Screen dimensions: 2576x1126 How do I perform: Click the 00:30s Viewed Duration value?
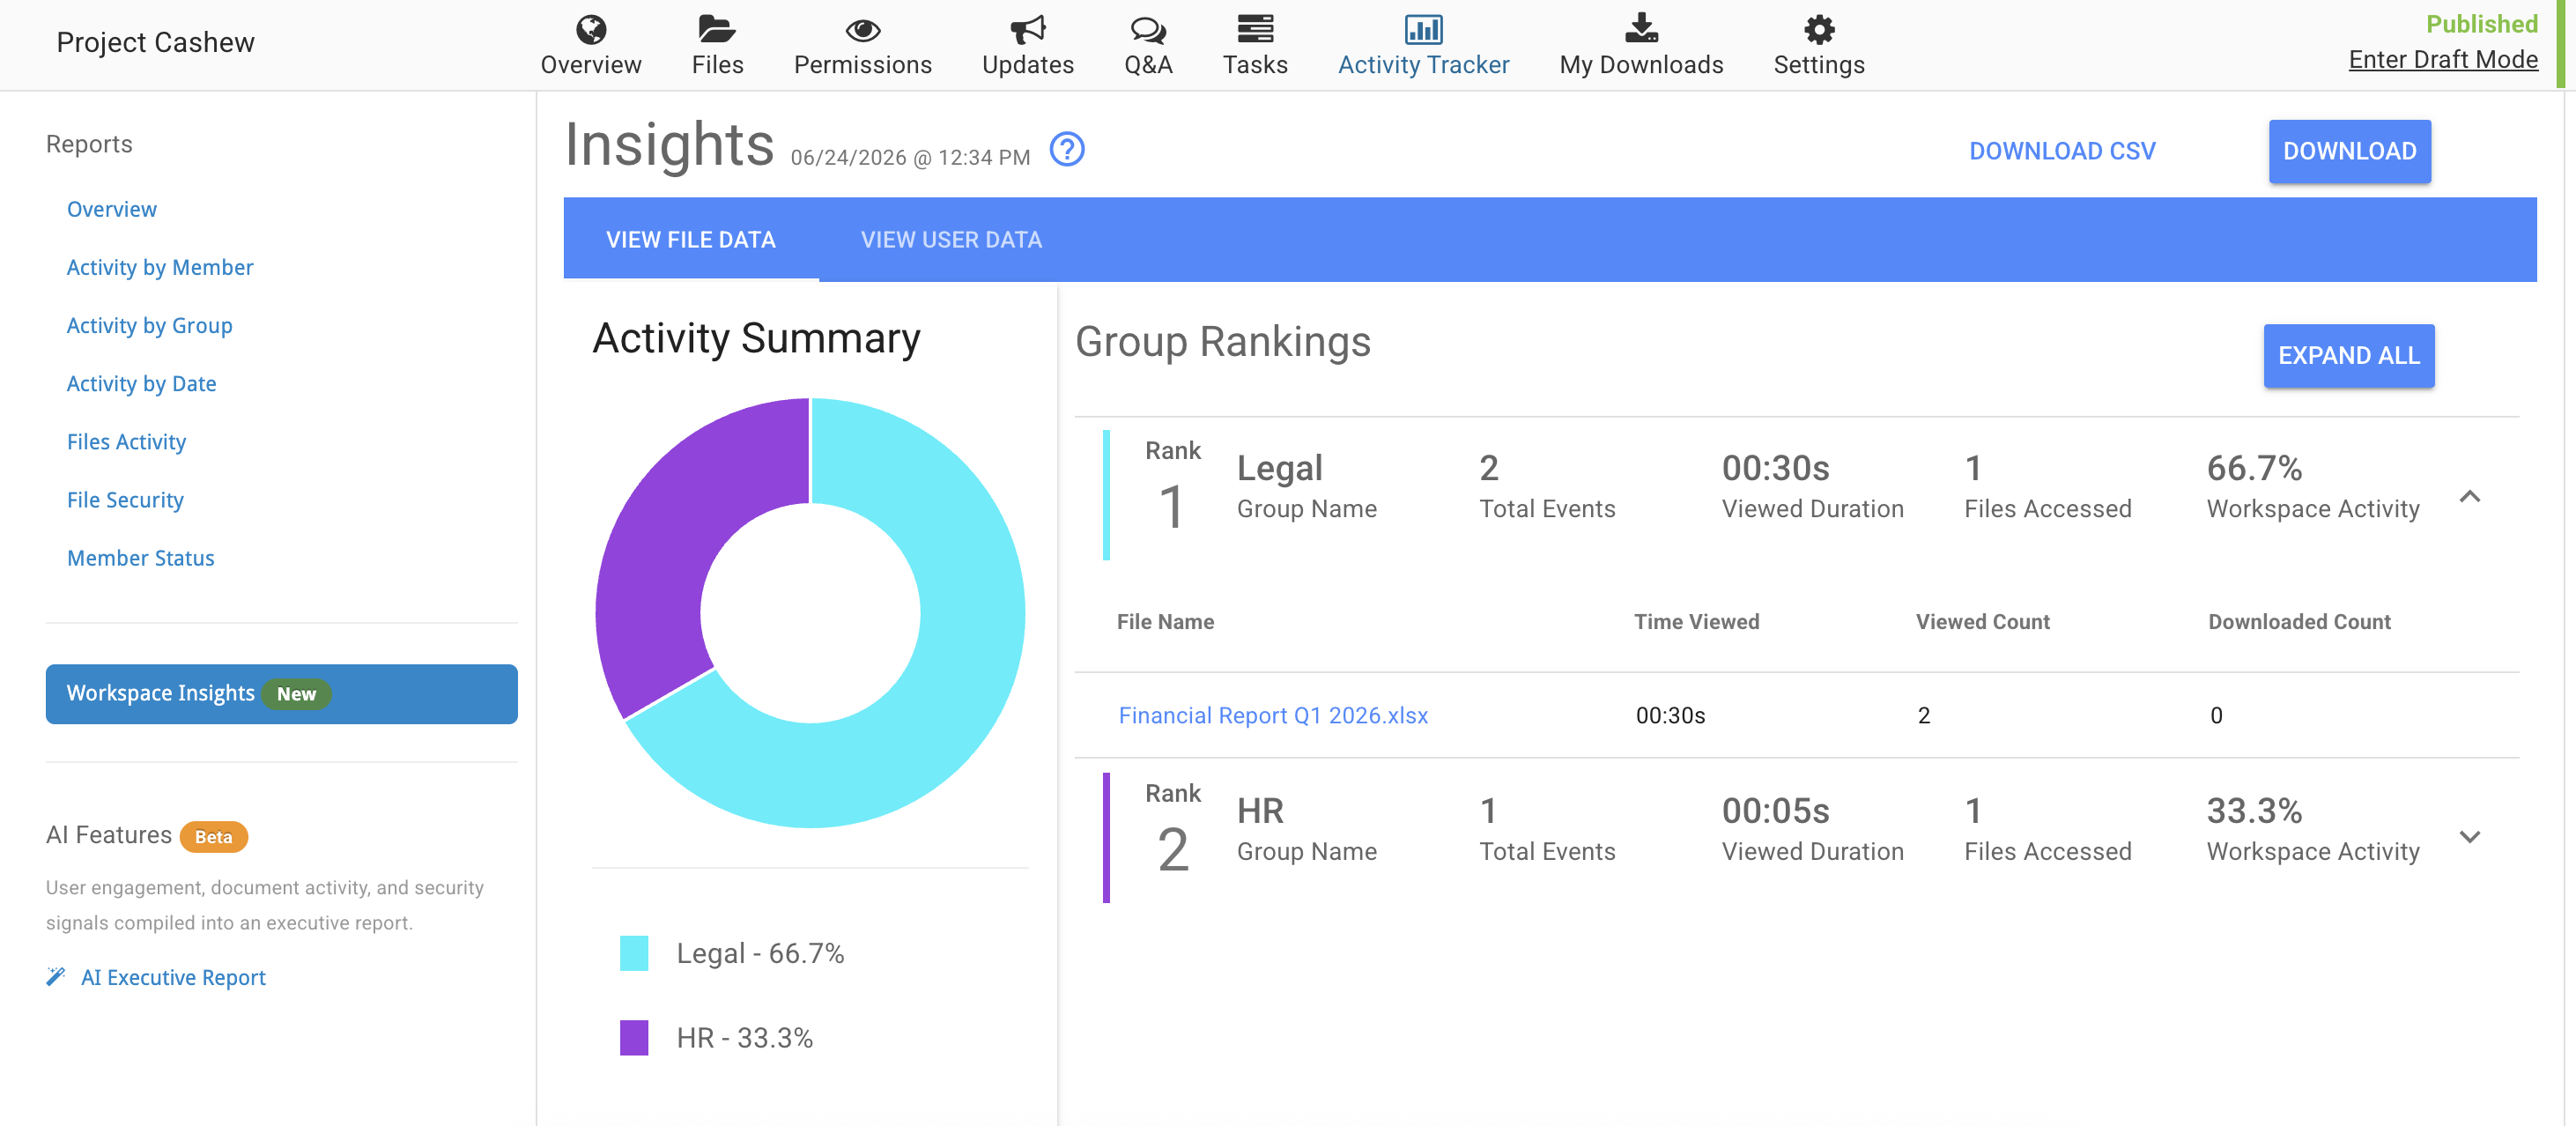[x=1775, y=467]
